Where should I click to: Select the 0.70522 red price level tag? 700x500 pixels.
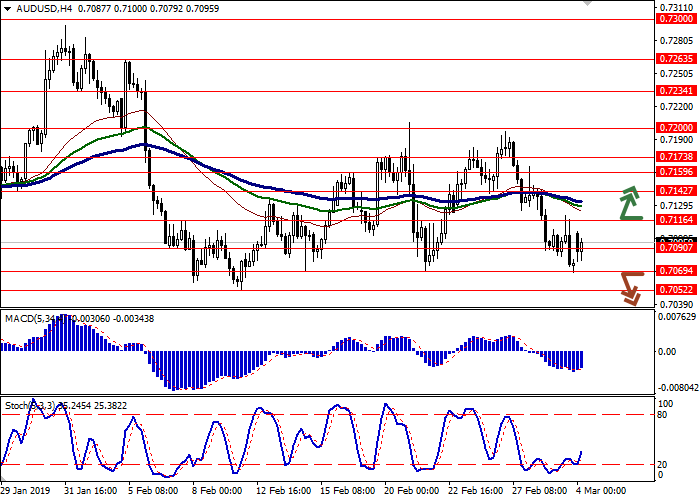pyautogui.click(x=676, y=290)
